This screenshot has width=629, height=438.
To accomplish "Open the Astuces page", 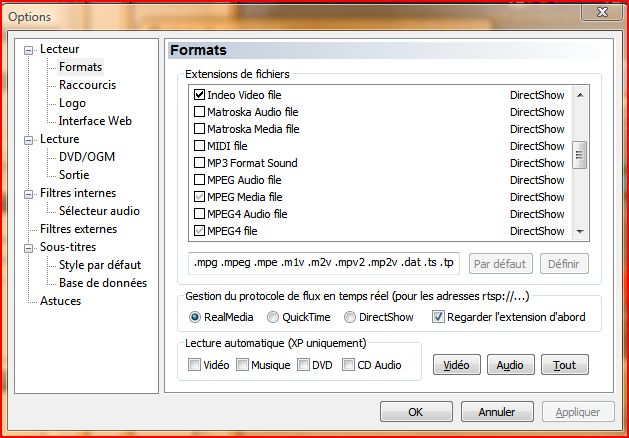I will (60, 301).
